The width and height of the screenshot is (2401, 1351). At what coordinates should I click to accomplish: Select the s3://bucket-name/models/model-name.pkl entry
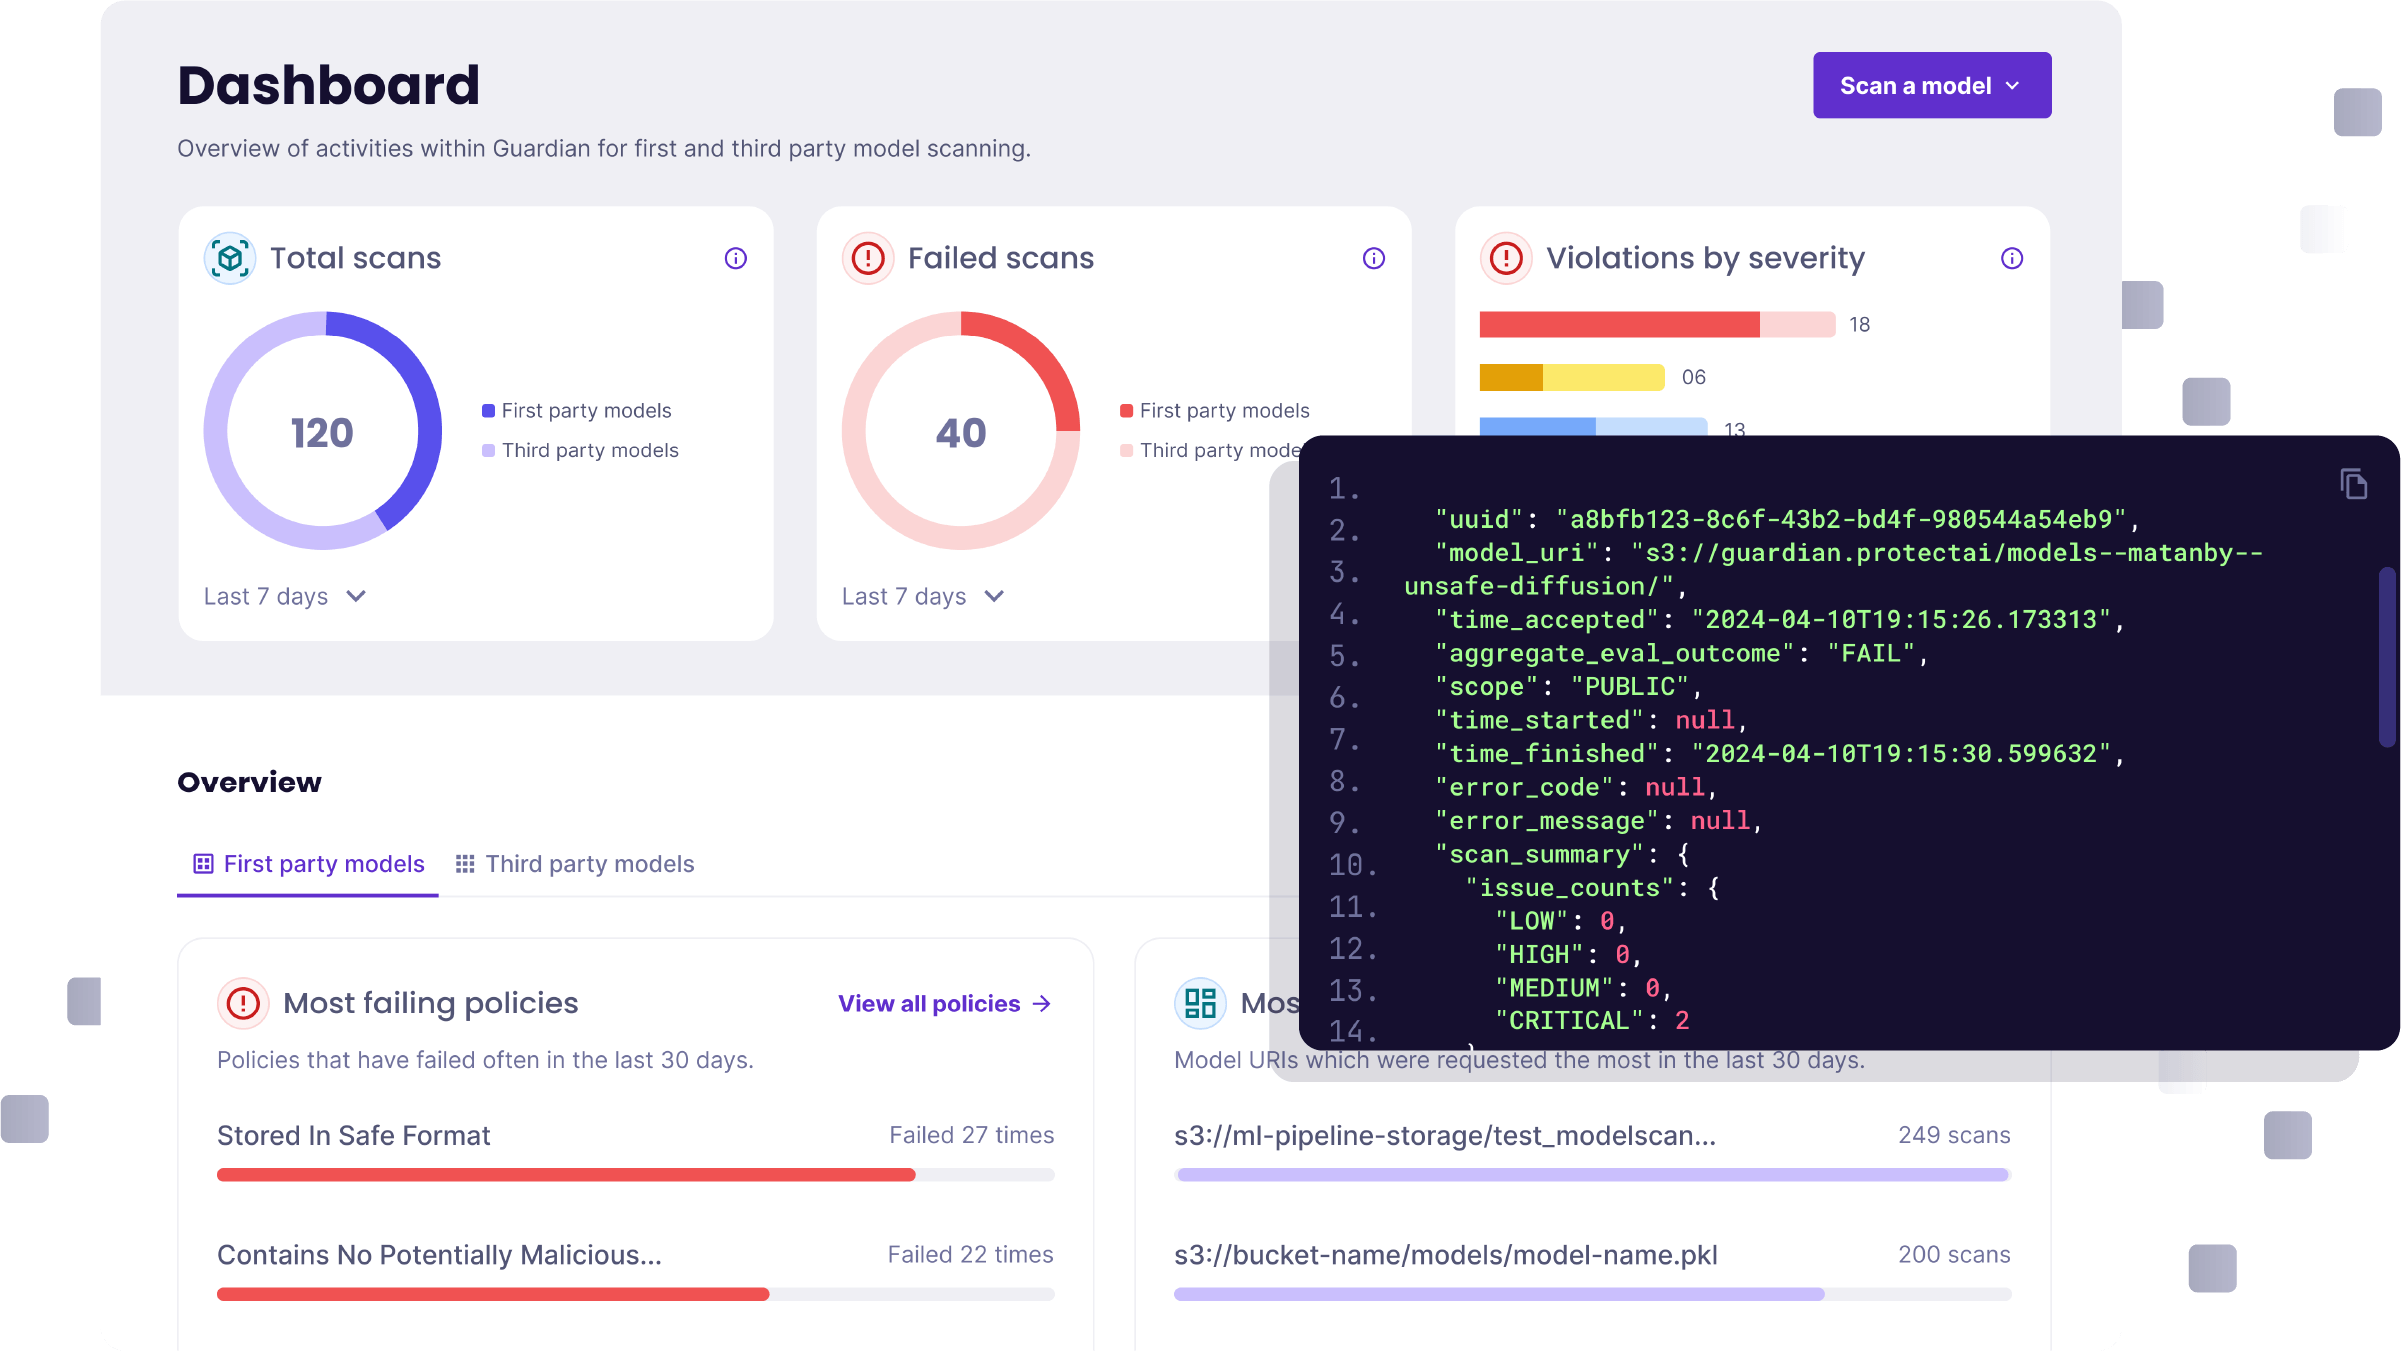1444,1255
